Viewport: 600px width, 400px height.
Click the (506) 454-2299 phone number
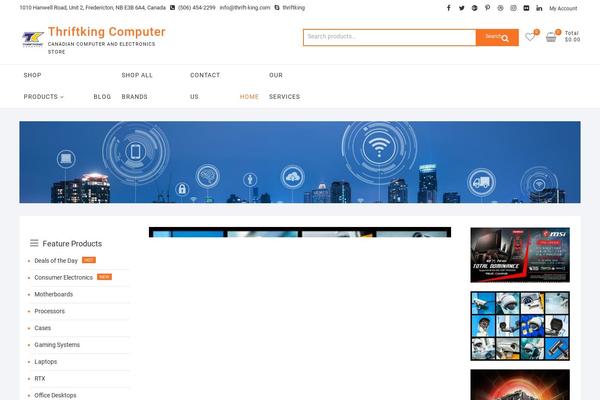click(x=197, y=8)
